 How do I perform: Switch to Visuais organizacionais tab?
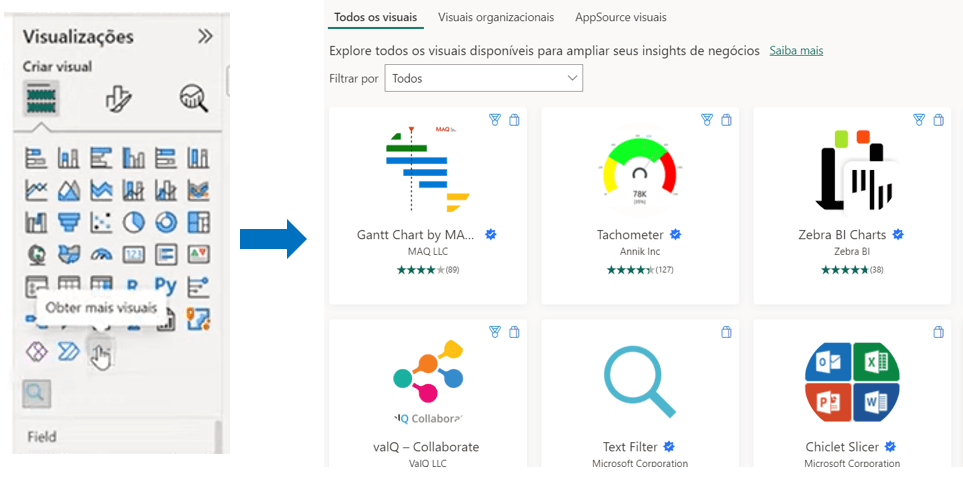pyautogui.click(x=495, y=17)
